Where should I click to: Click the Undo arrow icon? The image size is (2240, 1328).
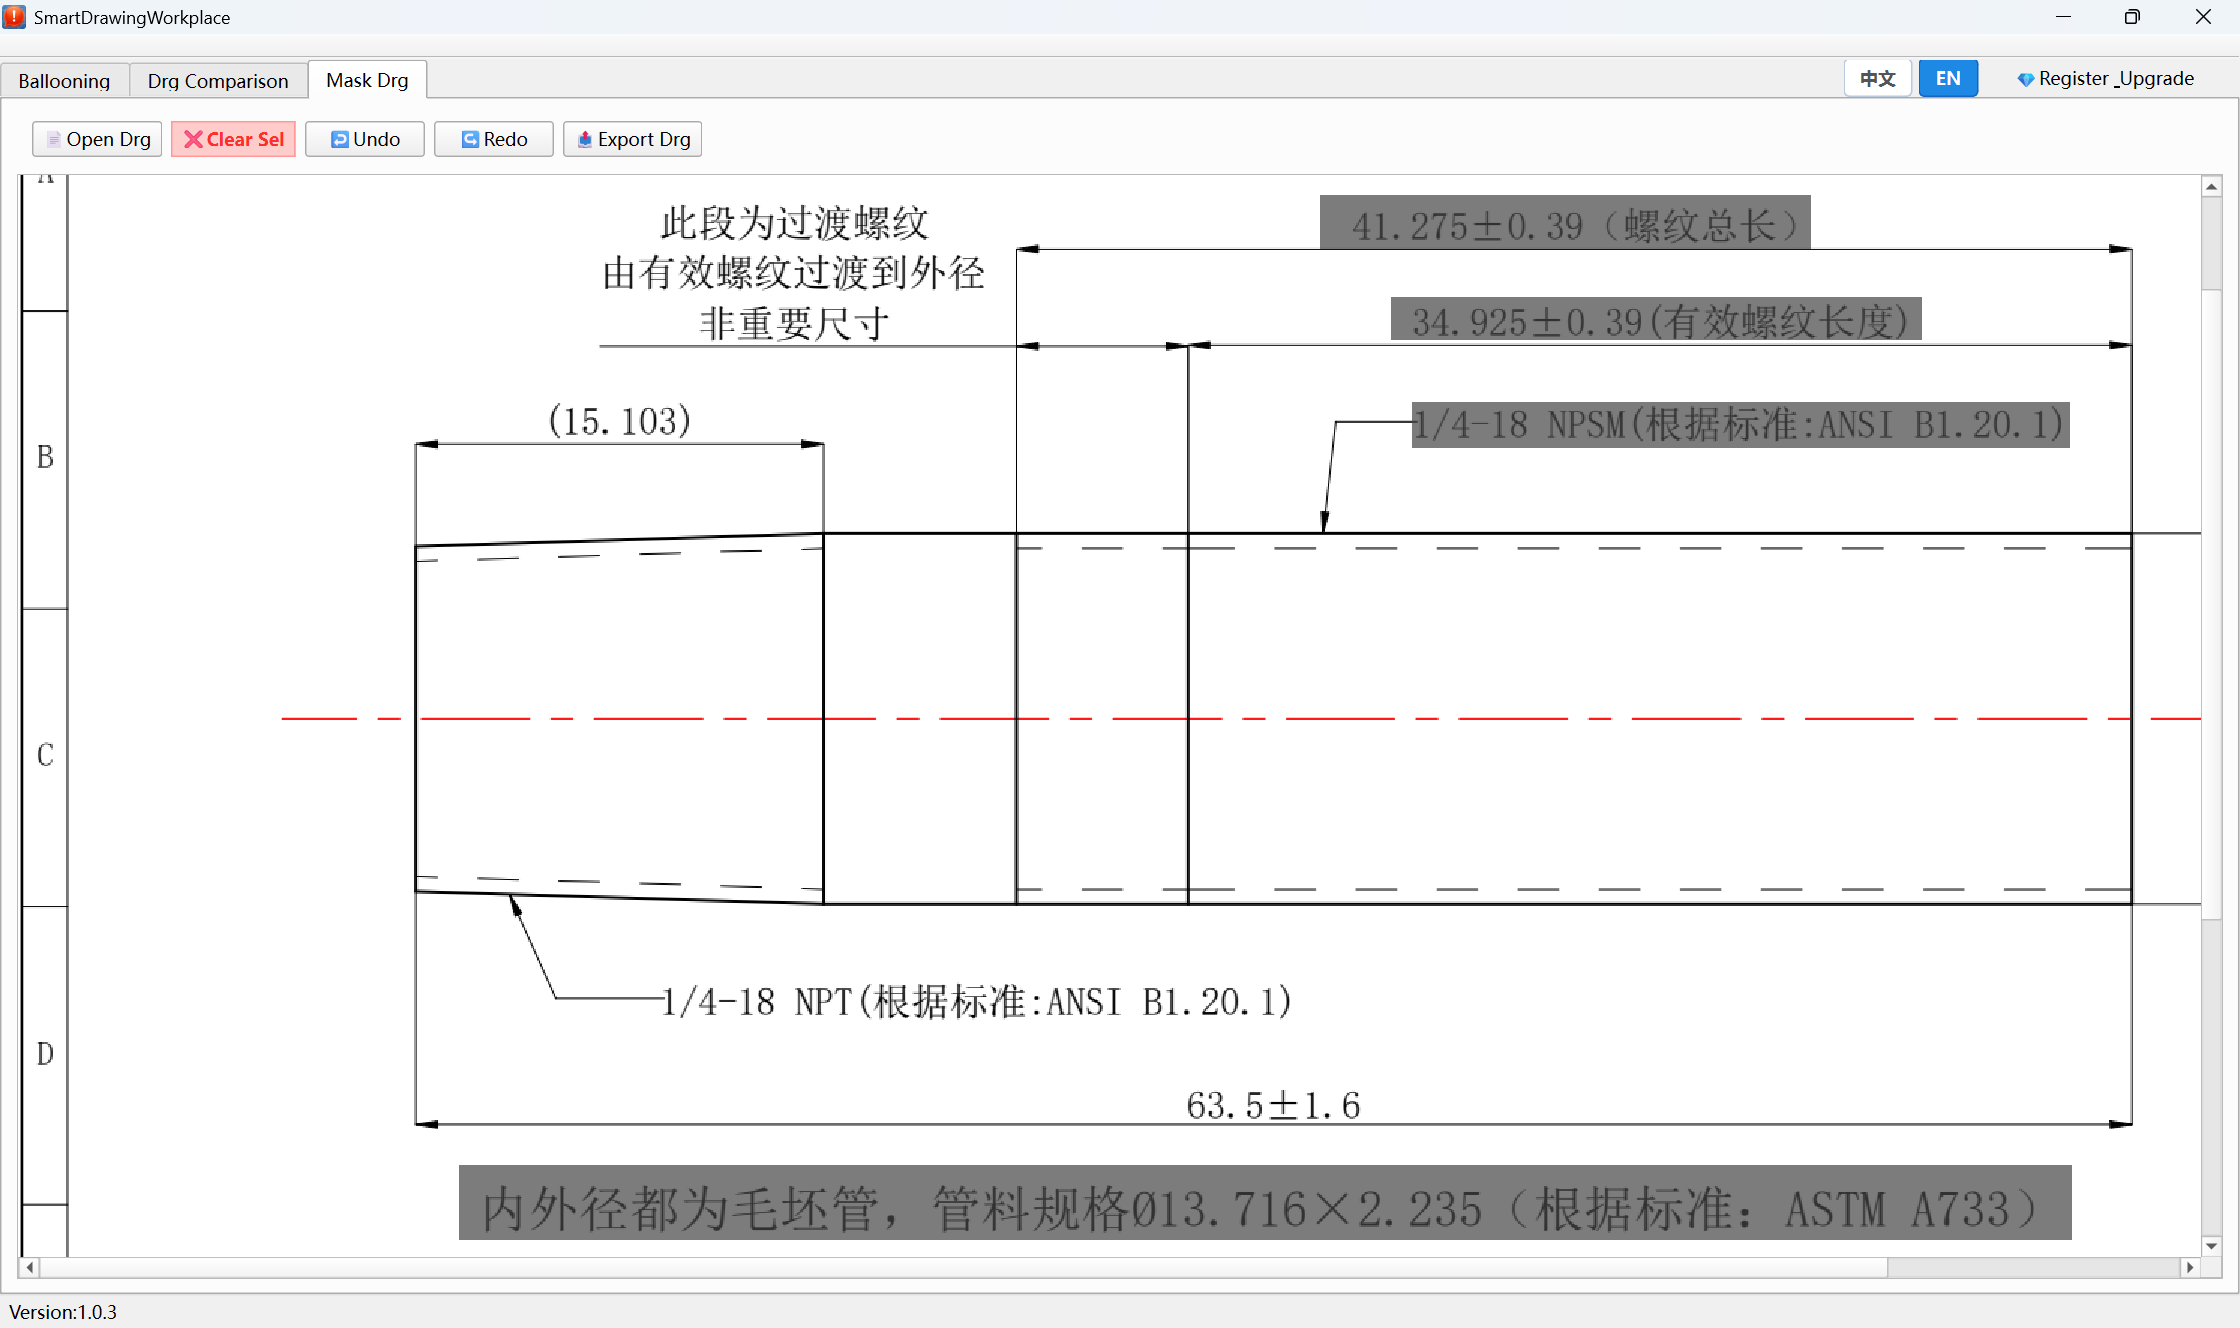coord(340,139)
